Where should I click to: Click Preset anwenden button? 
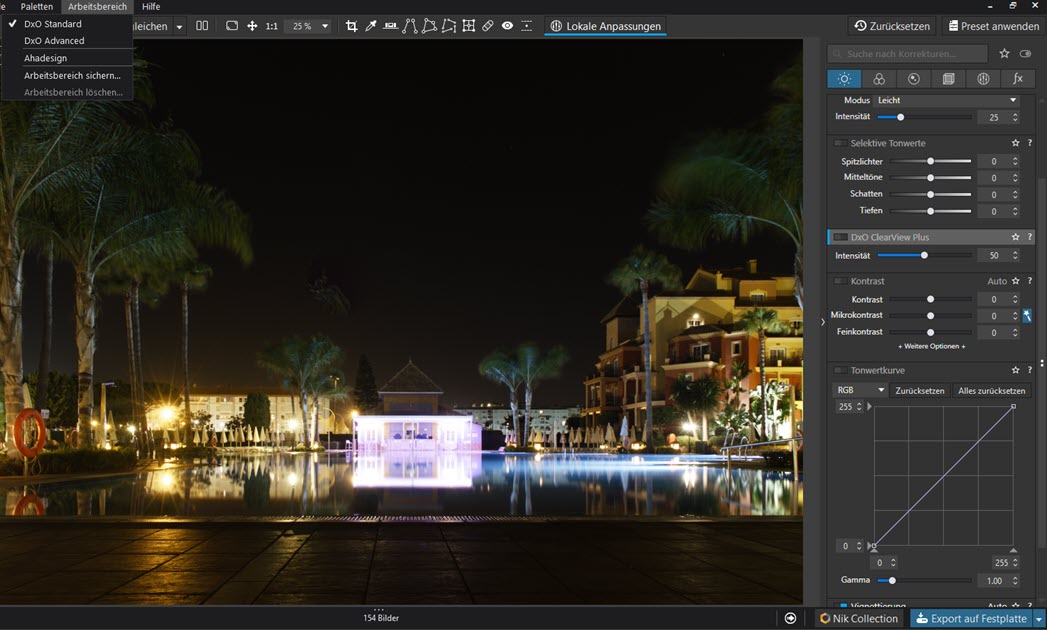[993, 26]
